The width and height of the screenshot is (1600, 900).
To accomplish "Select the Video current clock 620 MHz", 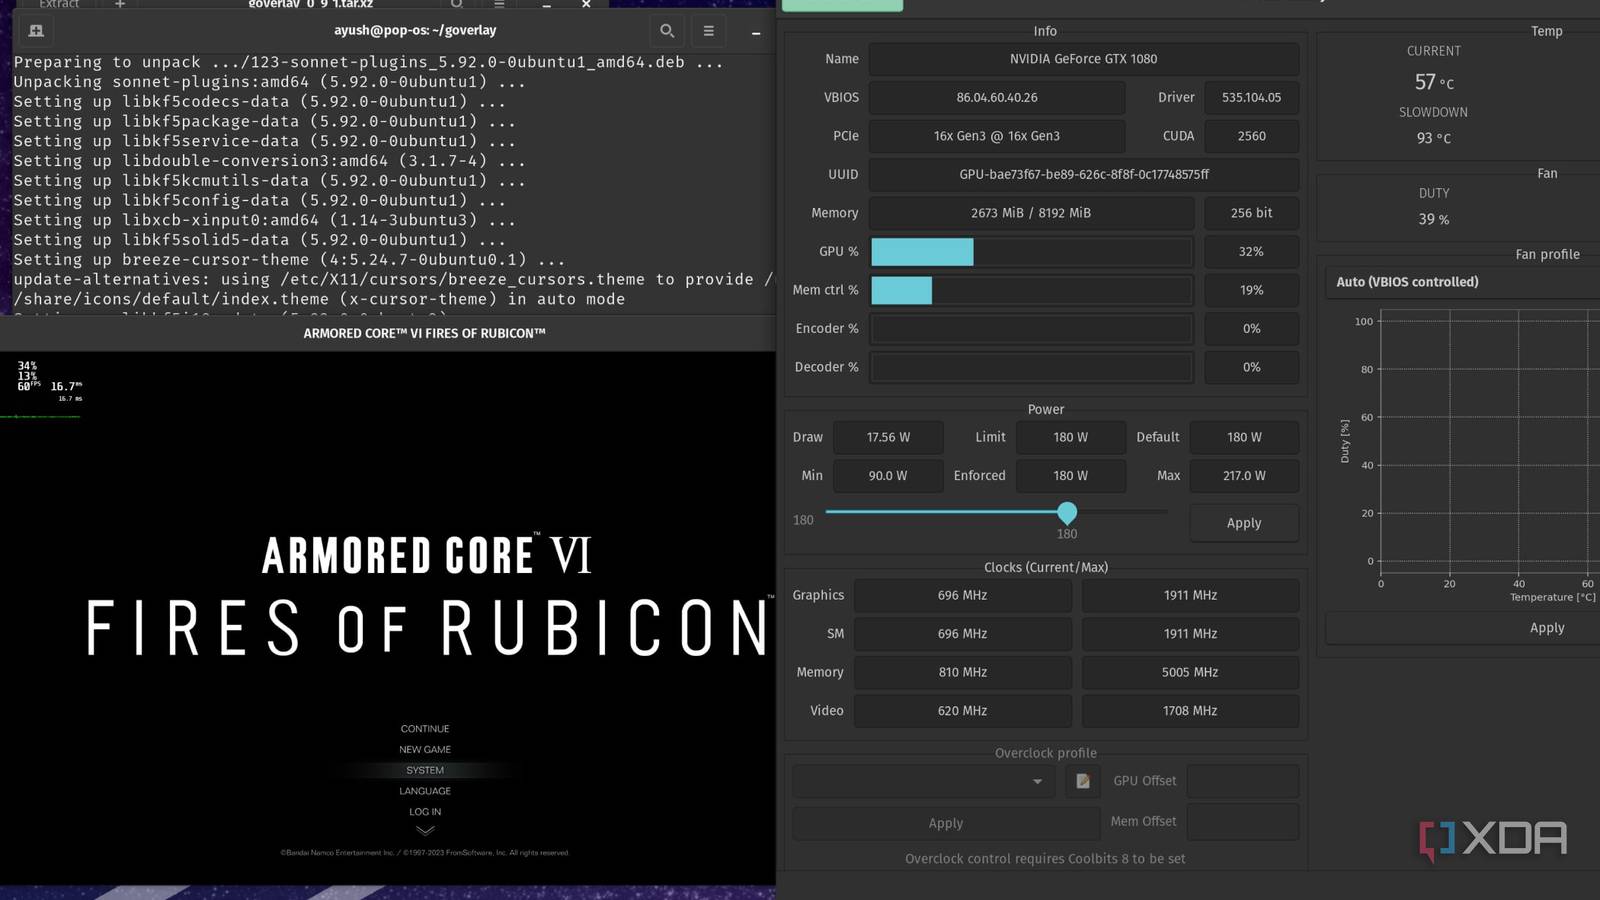I will [x=962, y=711].
